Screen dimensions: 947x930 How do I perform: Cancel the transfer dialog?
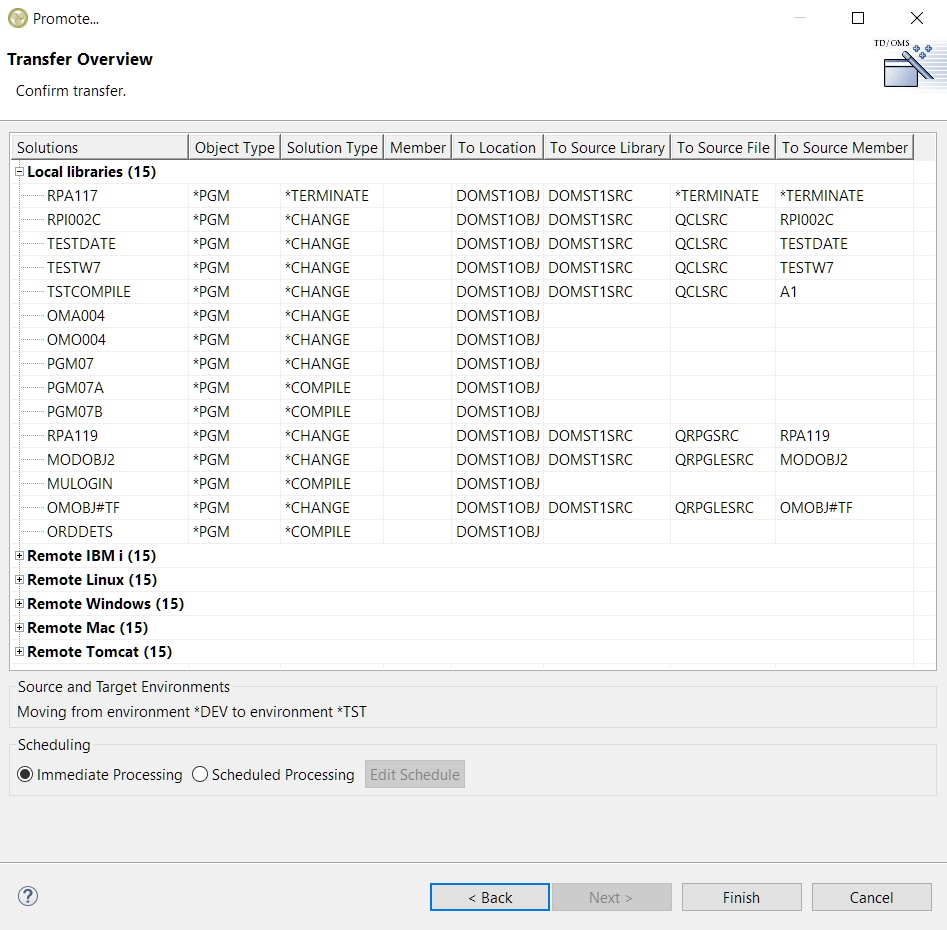coord(871,897)
